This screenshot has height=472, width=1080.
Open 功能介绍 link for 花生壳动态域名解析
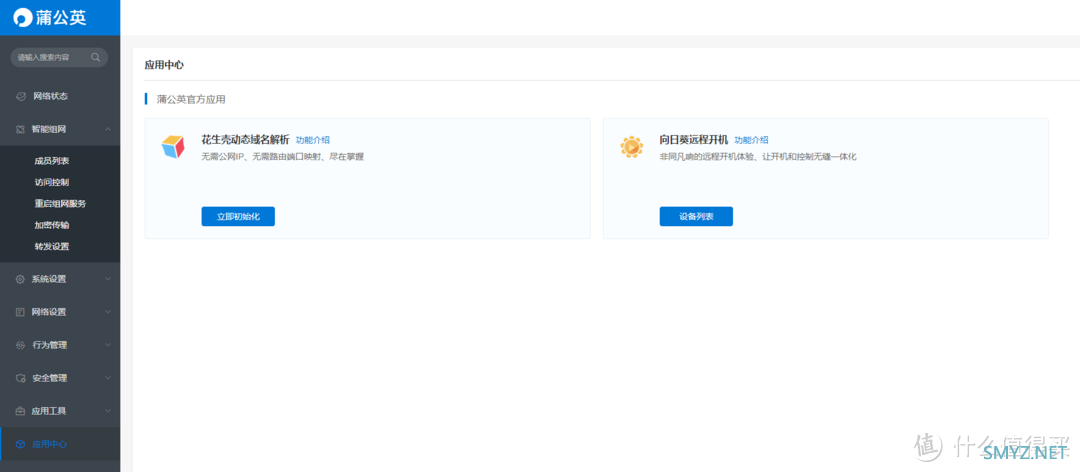click(313, 140)
